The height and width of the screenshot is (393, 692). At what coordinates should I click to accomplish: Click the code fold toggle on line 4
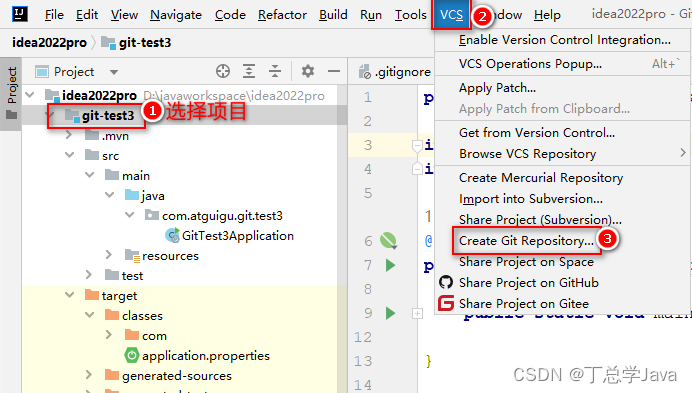coord(417,169)
